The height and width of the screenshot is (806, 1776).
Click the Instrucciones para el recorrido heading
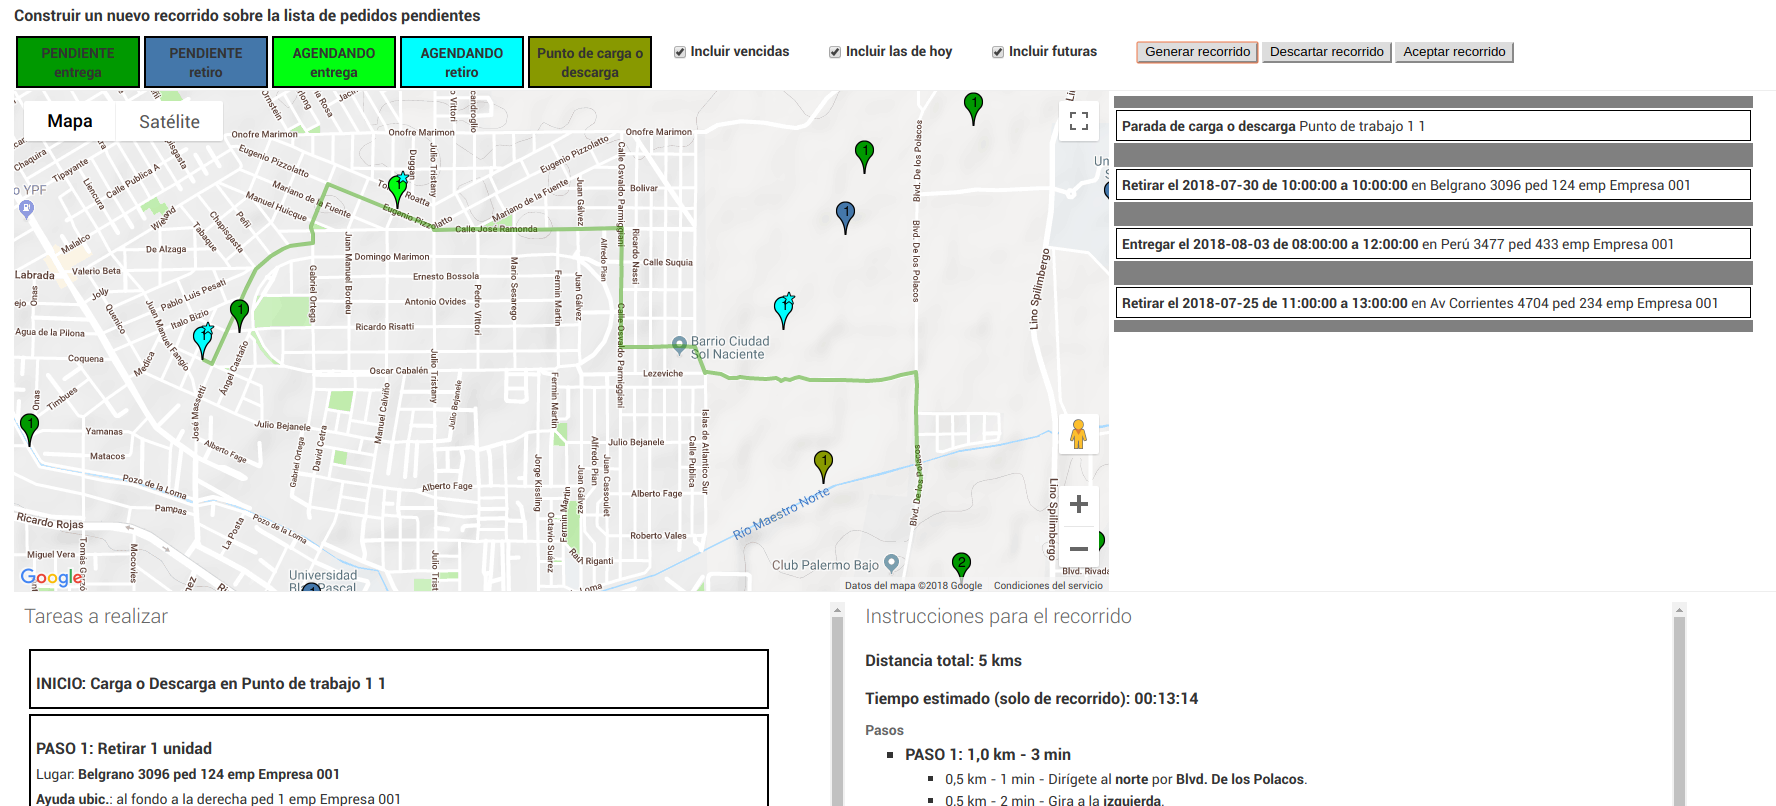(x=998, y=616)
